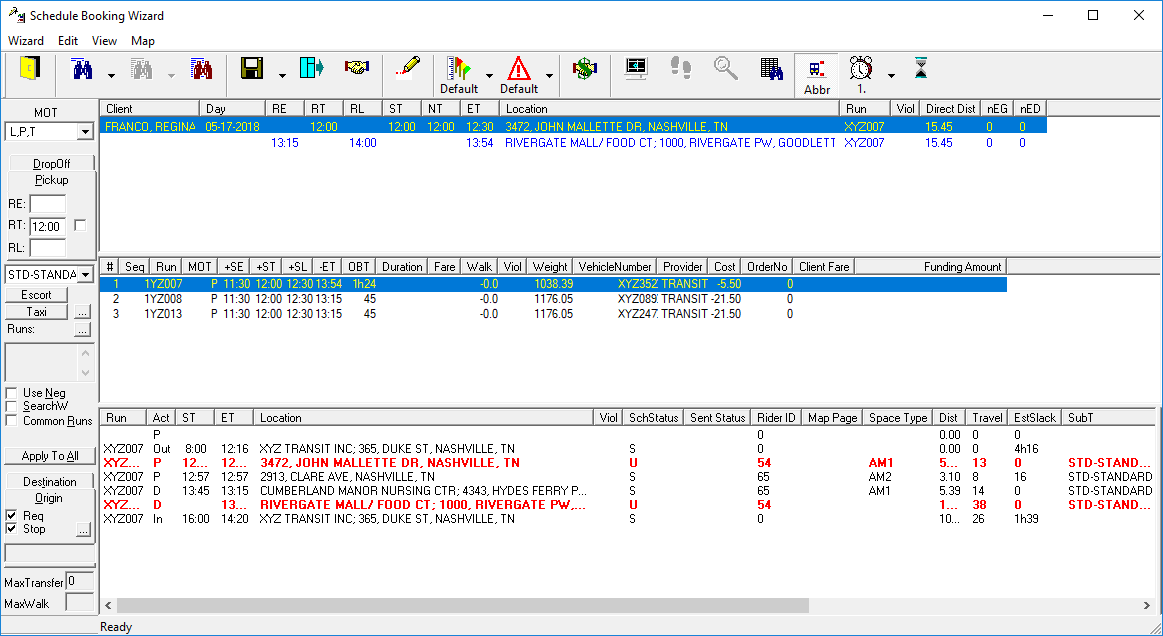The image size is (1163, 636).
Task: Expand the STD-STANDA dropdown list
Action: (85, 274)
